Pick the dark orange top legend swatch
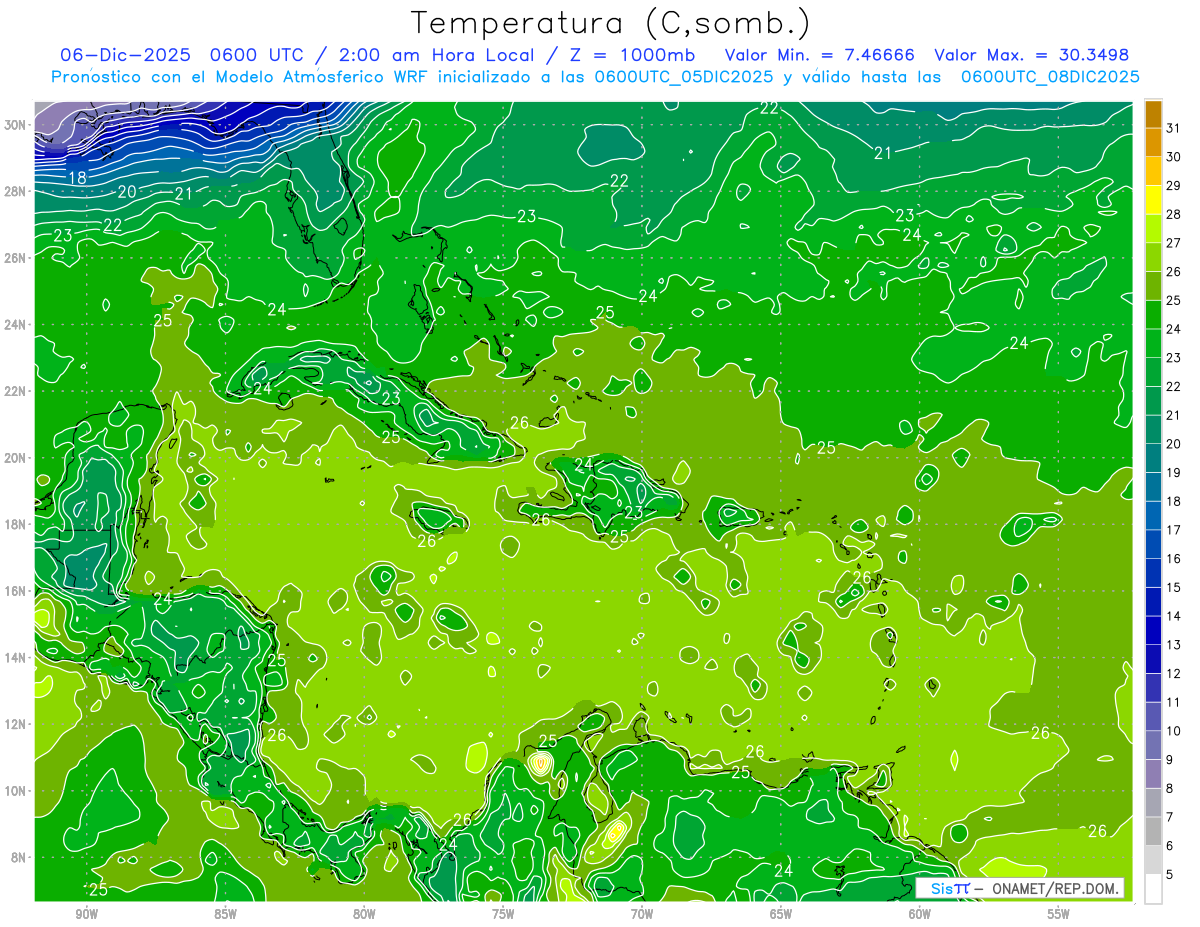 [x=1153, y=114]
